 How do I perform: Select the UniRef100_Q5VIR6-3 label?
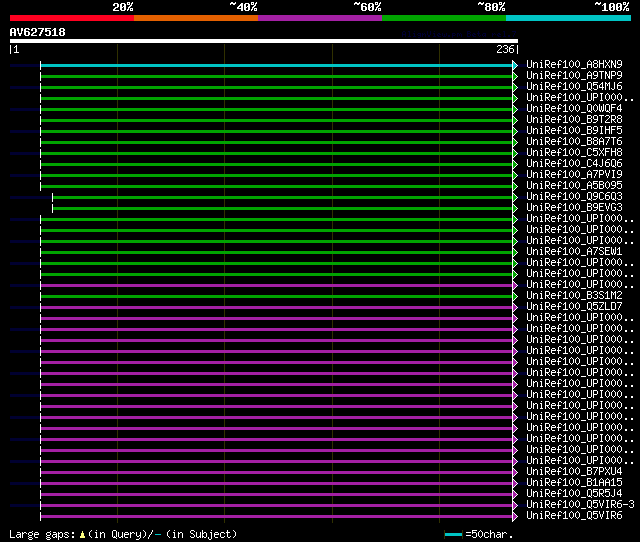point(580,505)
